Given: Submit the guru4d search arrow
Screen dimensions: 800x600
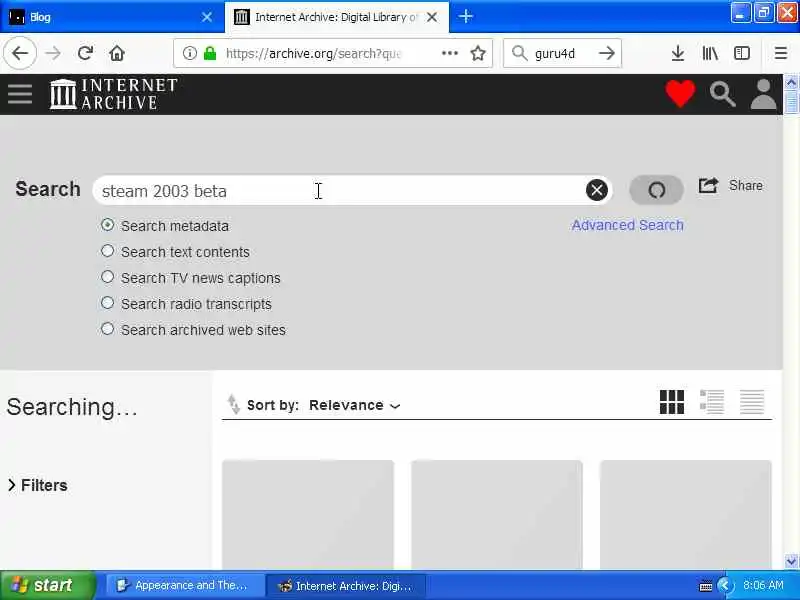Looking at the screenshot, I should pyautogui.click(x=607, y=53).
